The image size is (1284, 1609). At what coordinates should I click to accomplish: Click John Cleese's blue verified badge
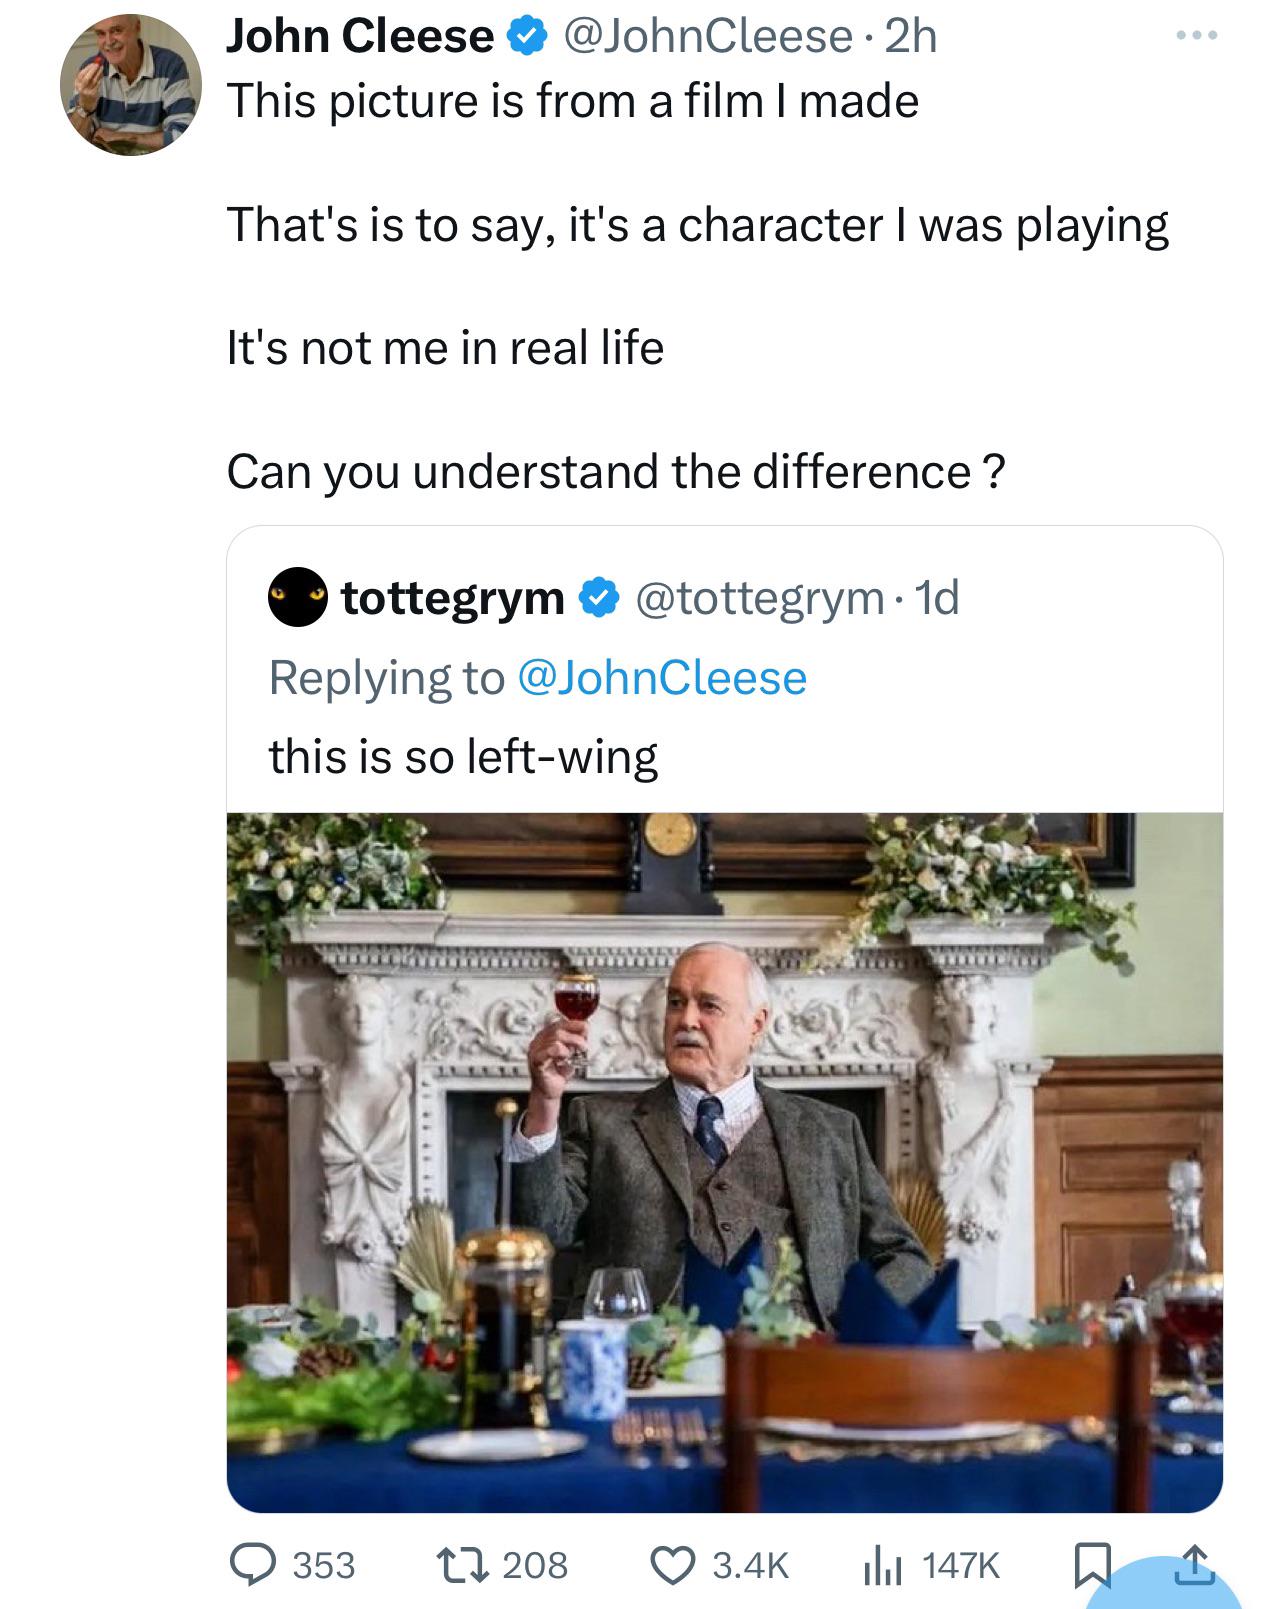pos(527,37)
